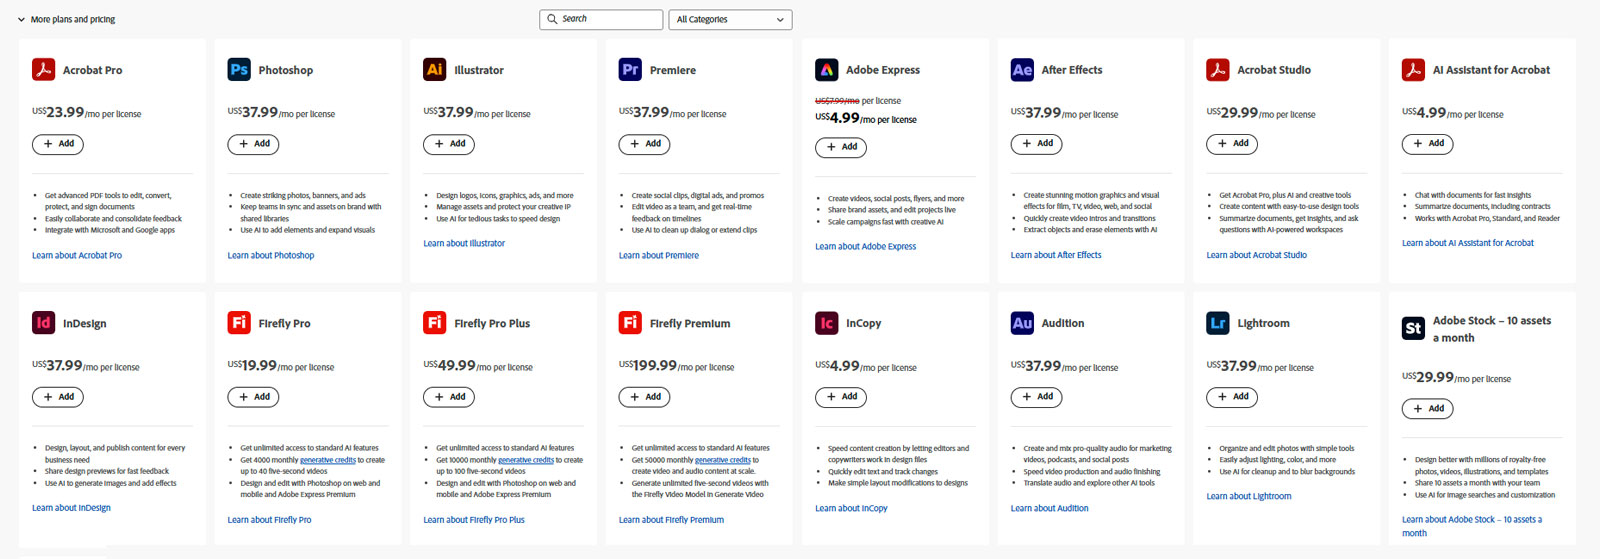
Task: Open Learn about Illustrator link
Action: pos(464,244)
